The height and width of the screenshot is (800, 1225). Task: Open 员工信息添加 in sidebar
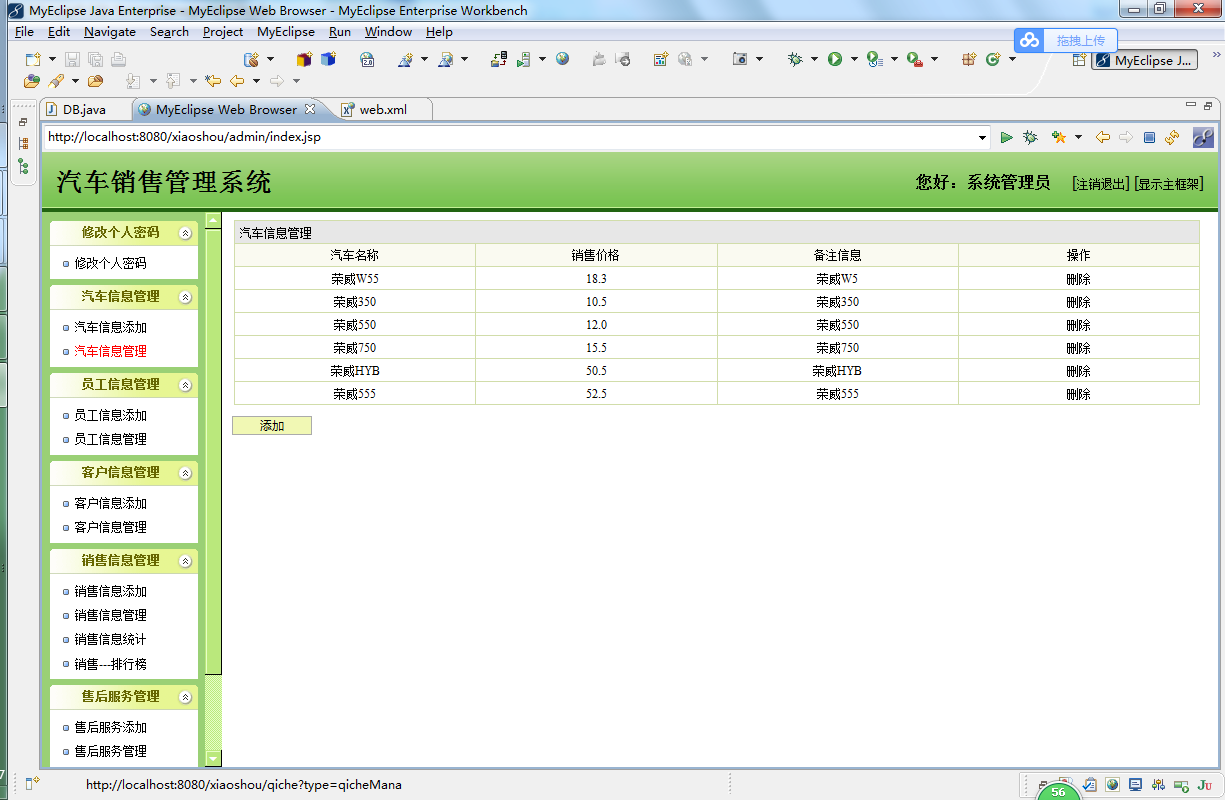[111, 415]
